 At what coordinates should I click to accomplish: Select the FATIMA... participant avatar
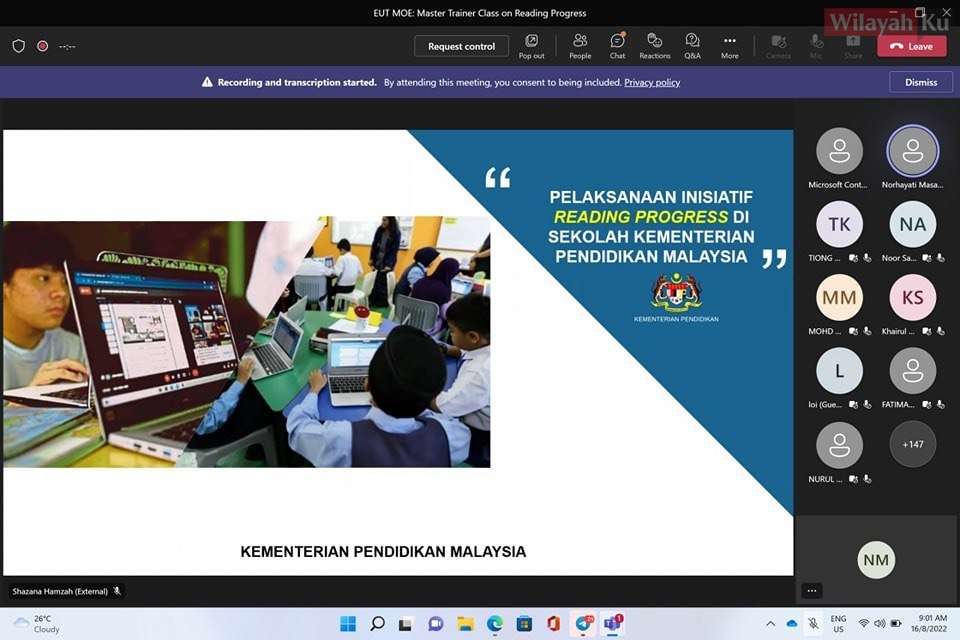(x=912, y=371)
